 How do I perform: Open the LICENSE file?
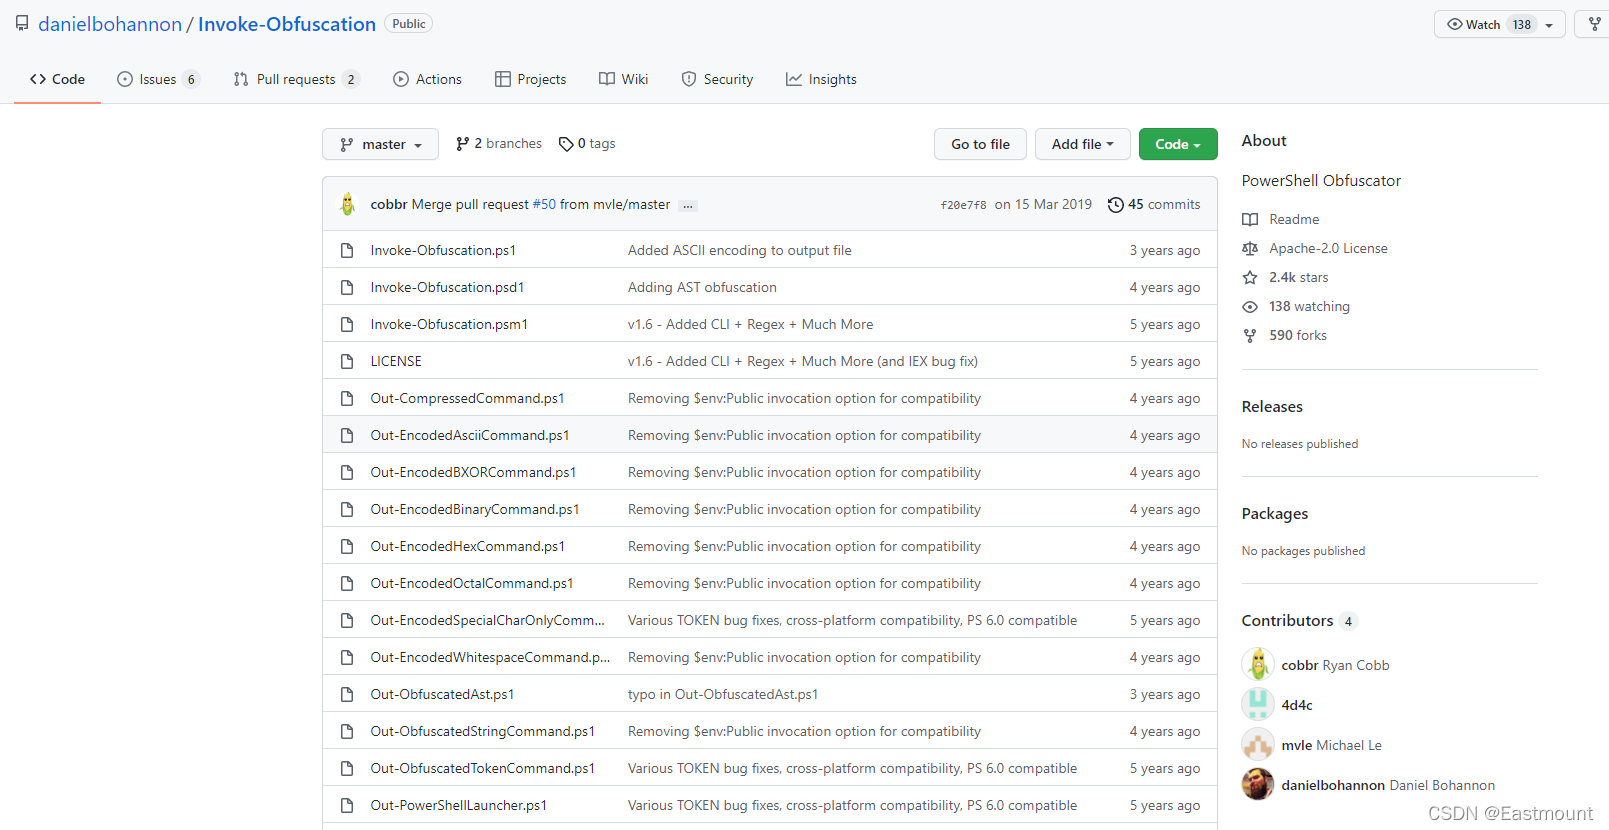(396, 361)
